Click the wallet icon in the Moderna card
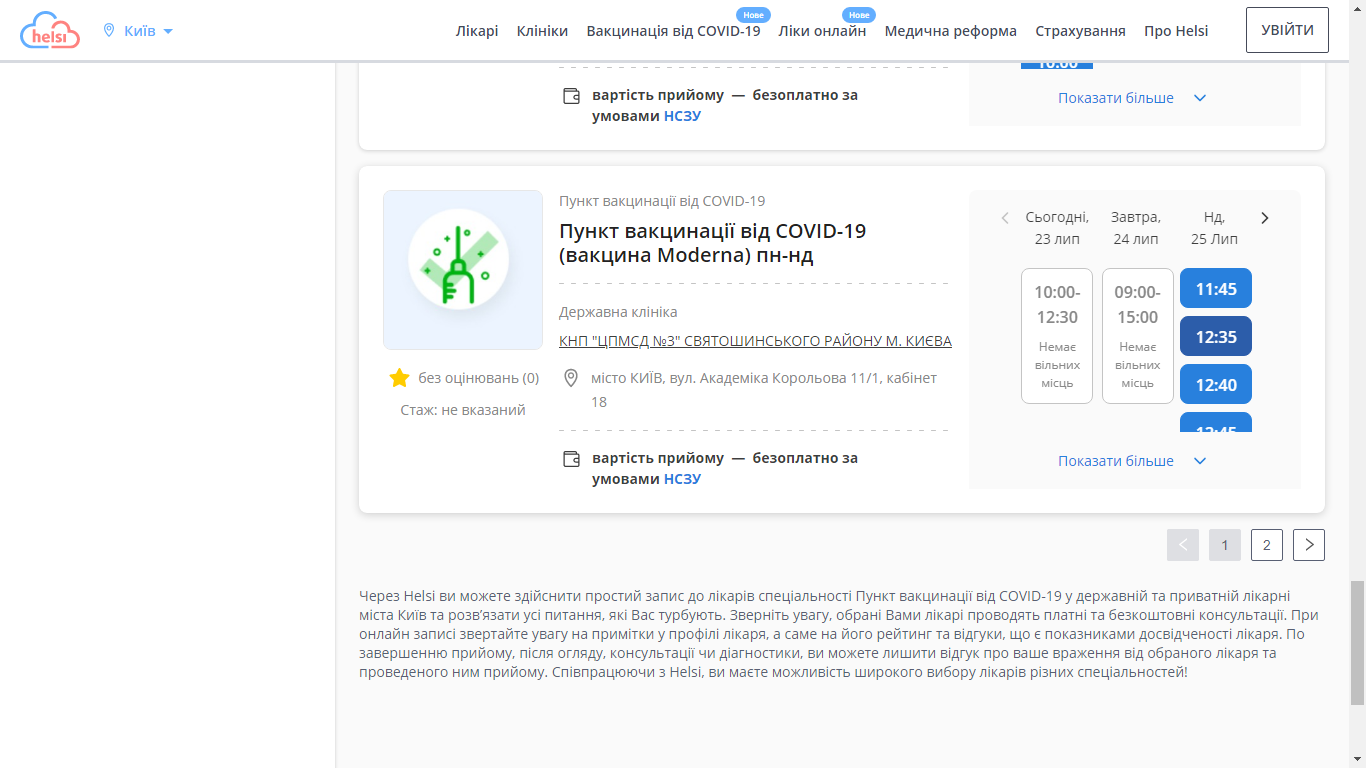This screenshot has width=1366, height=768. [x=571, y=459]
